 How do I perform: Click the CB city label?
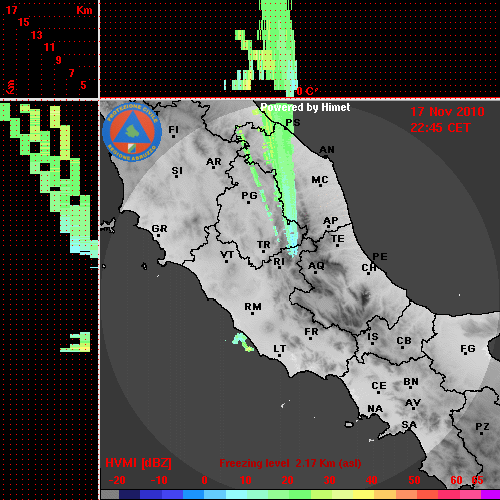404,341
